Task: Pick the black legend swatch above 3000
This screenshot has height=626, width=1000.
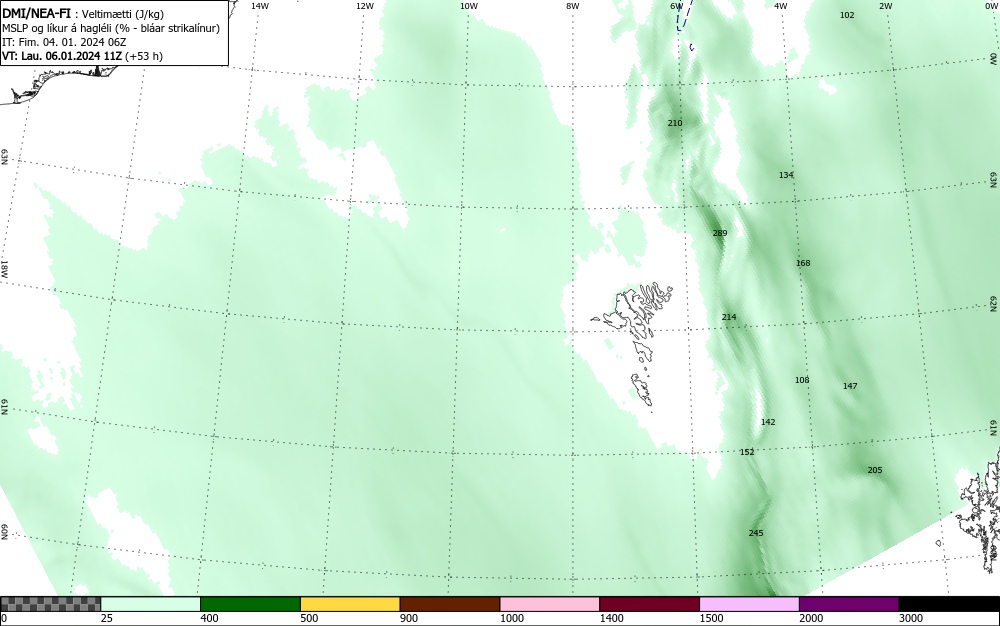Action: (949, 604)
